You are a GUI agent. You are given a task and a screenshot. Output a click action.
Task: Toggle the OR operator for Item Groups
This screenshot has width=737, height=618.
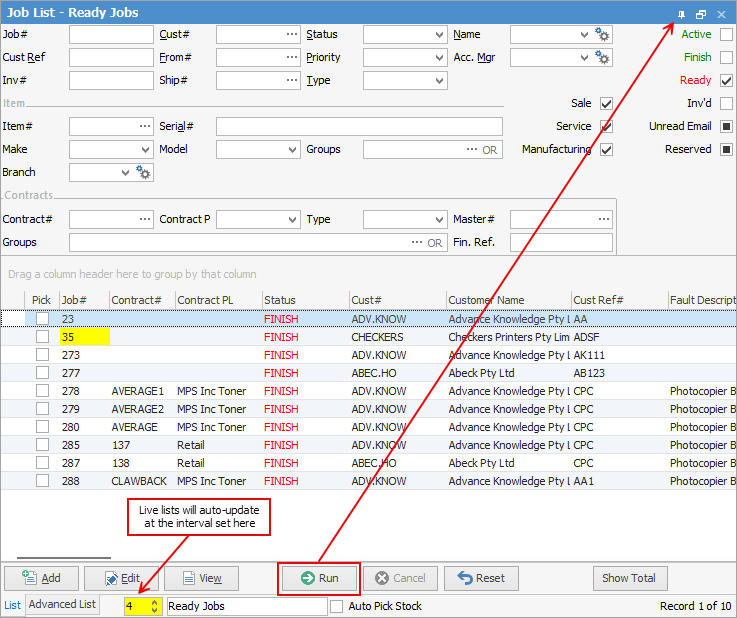click(x=489, y=150)
